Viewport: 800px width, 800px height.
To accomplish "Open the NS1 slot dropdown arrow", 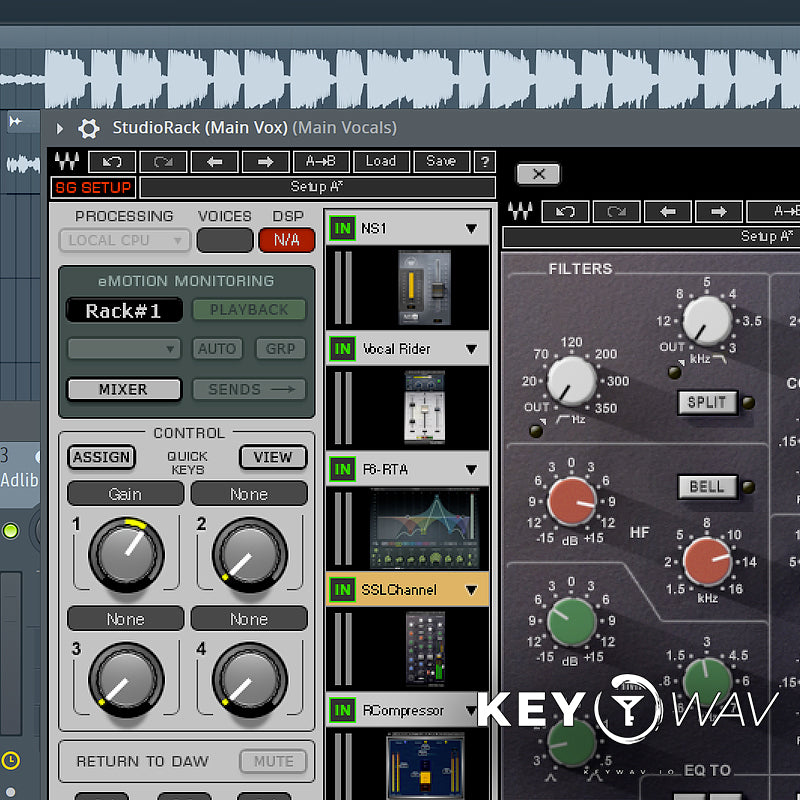I will pyautogui.click(x=471, y=229).
